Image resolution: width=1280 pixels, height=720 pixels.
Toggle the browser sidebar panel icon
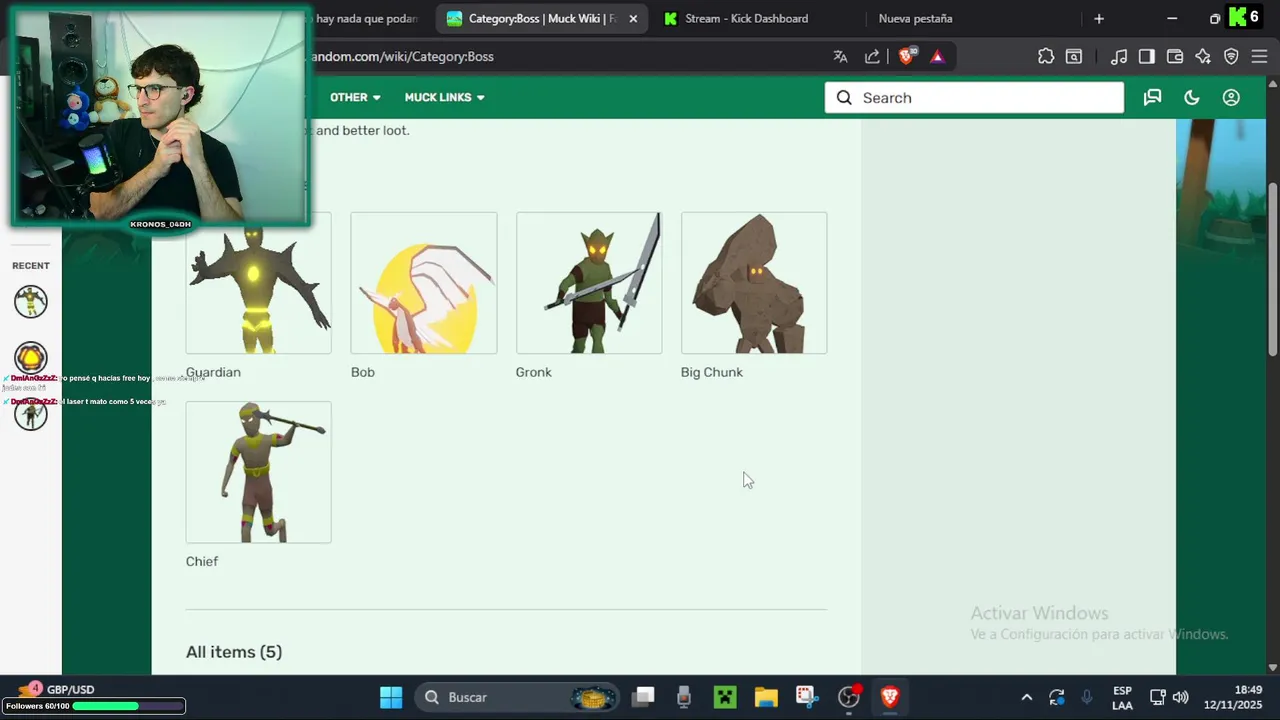[1147, 57]
